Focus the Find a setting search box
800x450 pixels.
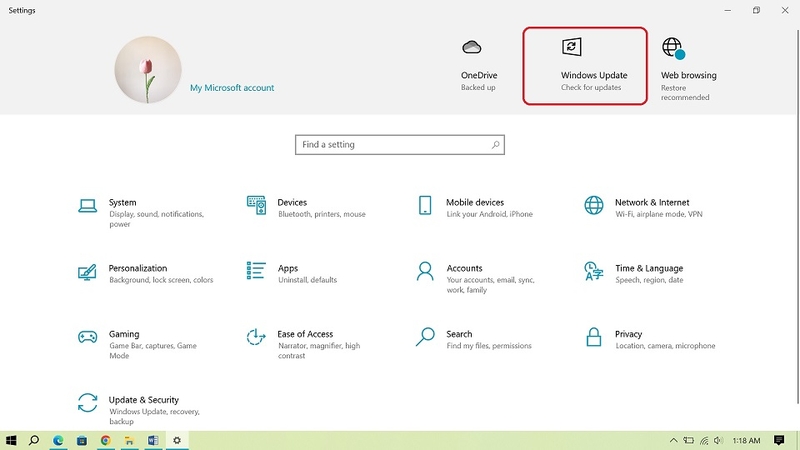(400, 145)
